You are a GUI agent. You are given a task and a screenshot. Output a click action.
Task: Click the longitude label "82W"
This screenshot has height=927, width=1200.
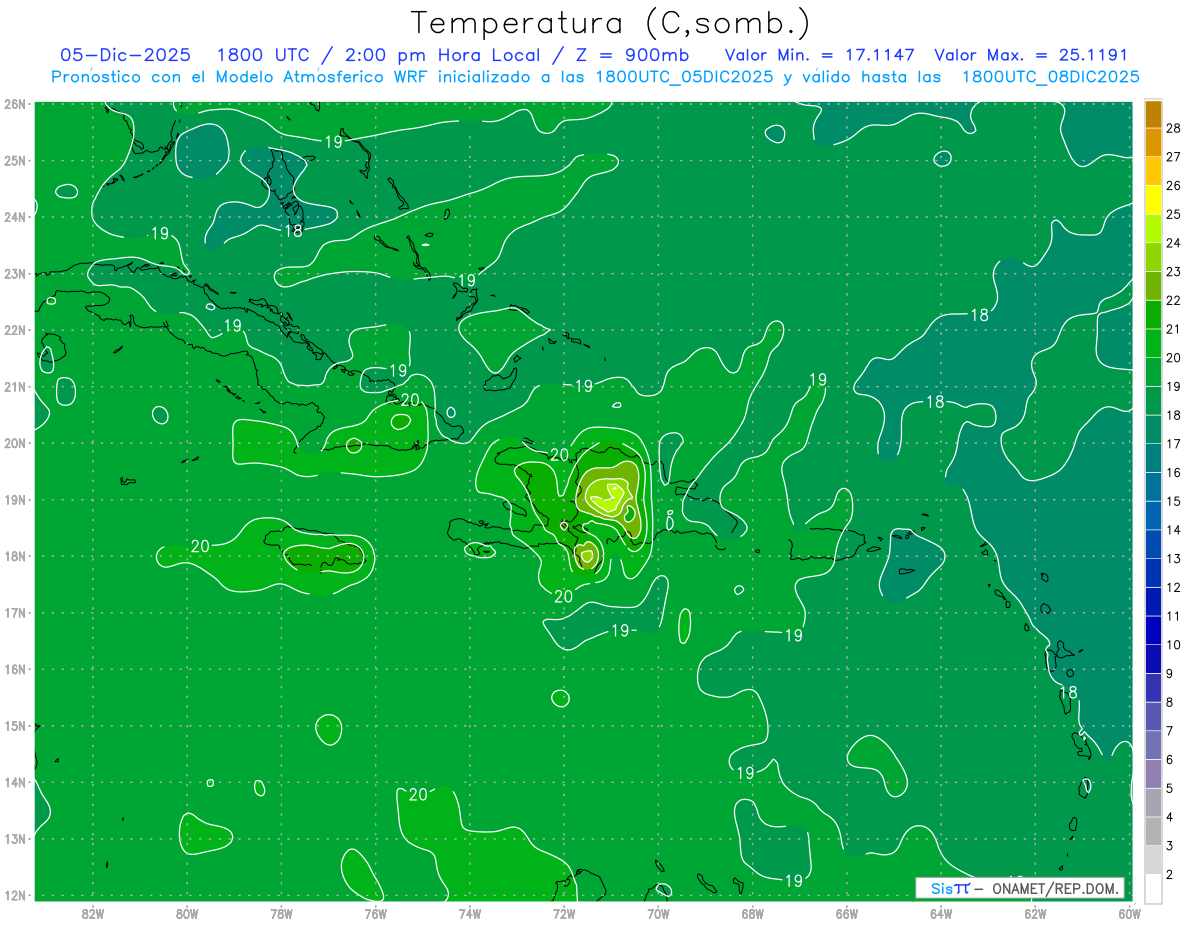(x=92, y=913)
